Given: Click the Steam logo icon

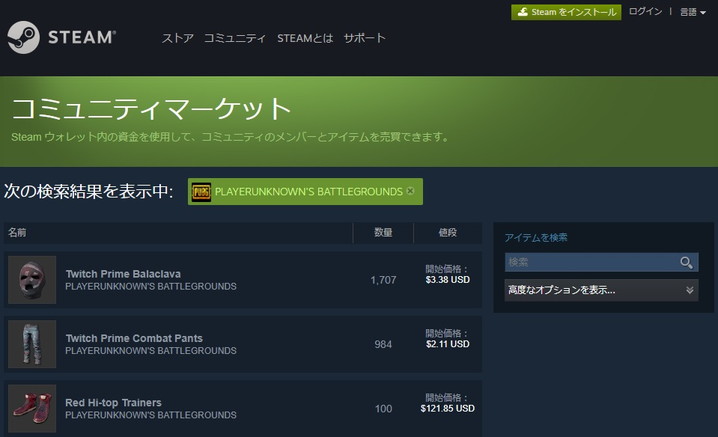Looking at the screenshot, I should [x=23, y=37].
